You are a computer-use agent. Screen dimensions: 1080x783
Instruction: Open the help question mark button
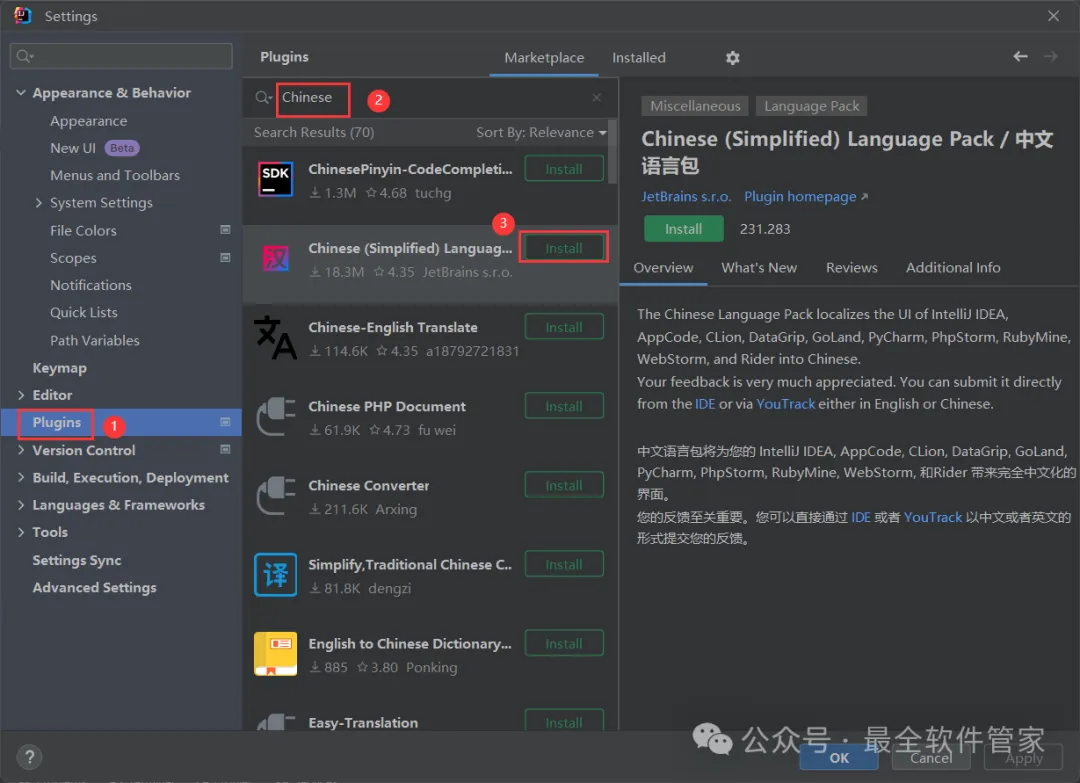point(29,758)
